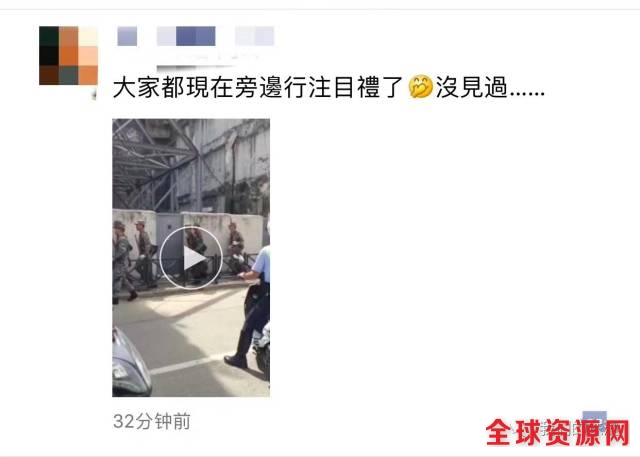The height and width of the screenshot is (457, 640).
Task: Click the first blurred block of the username
Action: (127, 36)
